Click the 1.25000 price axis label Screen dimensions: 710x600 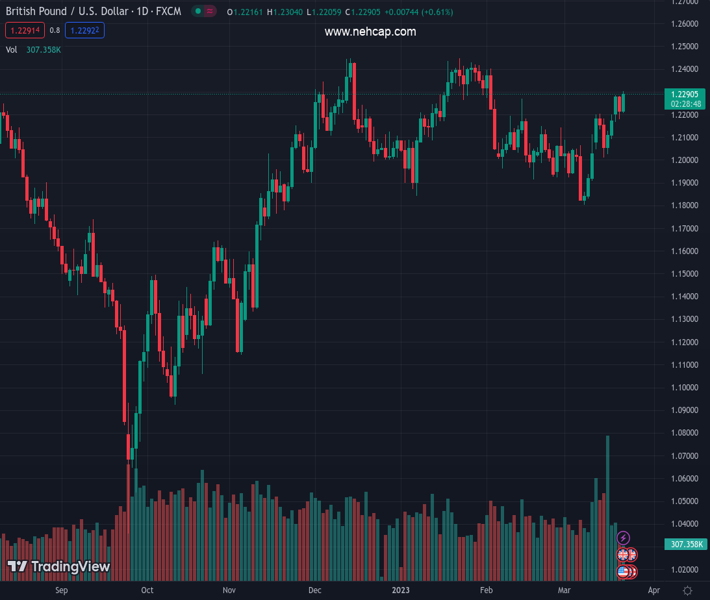click(685, 46)
